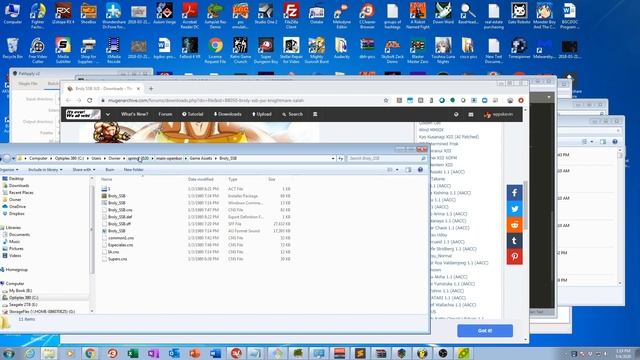Open Search in the site navbar
The image size is (640, 360).
[x=292, y=114]
